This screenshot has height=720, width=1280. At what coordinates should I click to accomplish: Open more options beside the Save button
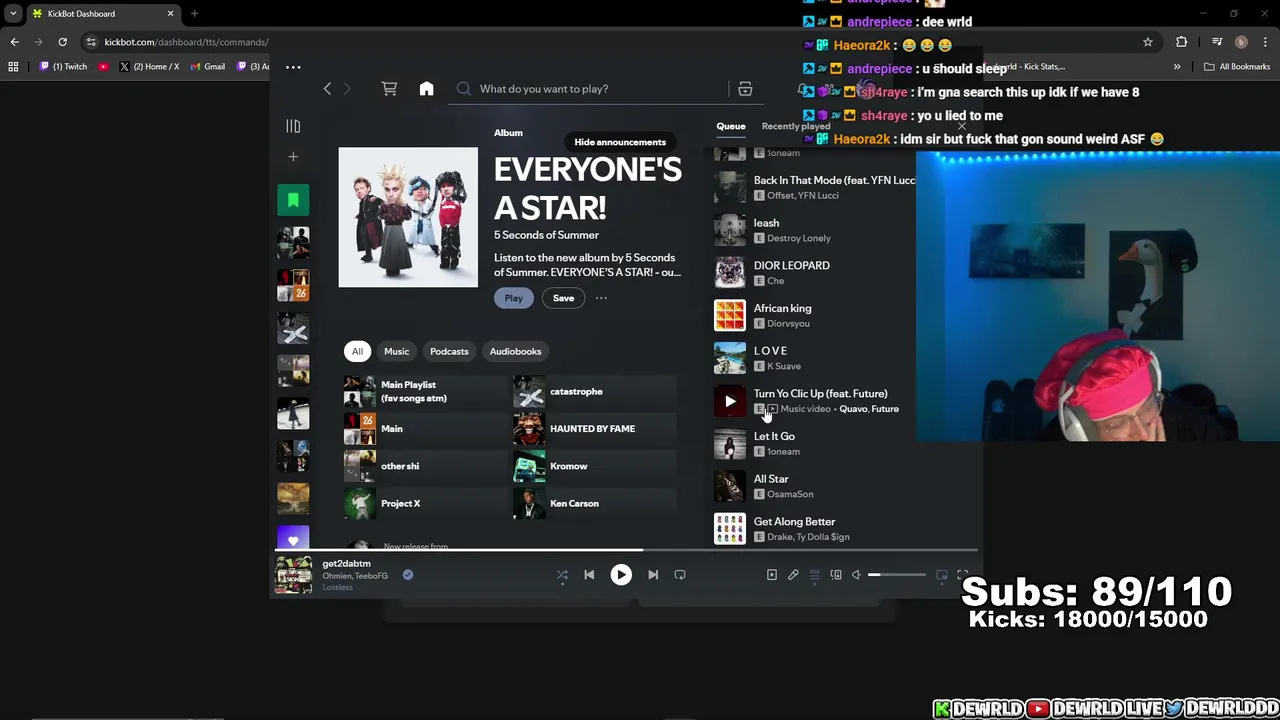(601, 298)
